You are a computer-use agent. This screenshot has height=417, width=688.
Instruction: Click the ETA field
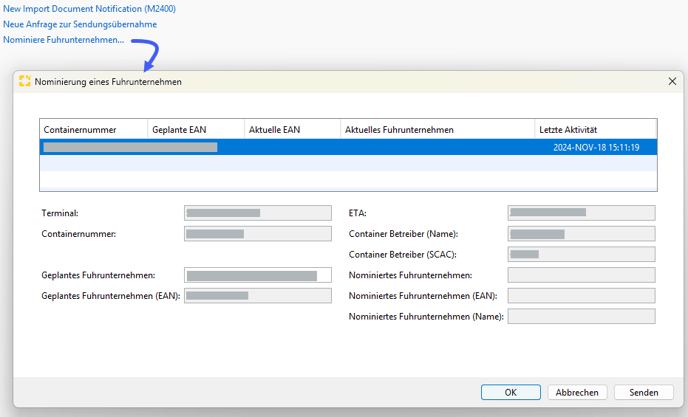pos(581,213)
